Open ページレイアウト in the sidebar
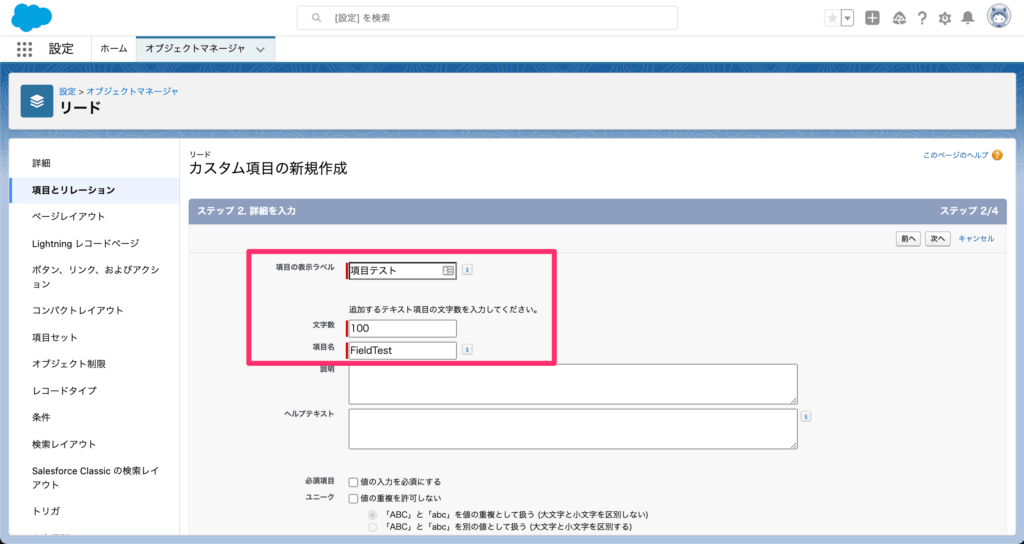Image resolution: width=1024 pixels, height=544 pixels. click(68, 216)
